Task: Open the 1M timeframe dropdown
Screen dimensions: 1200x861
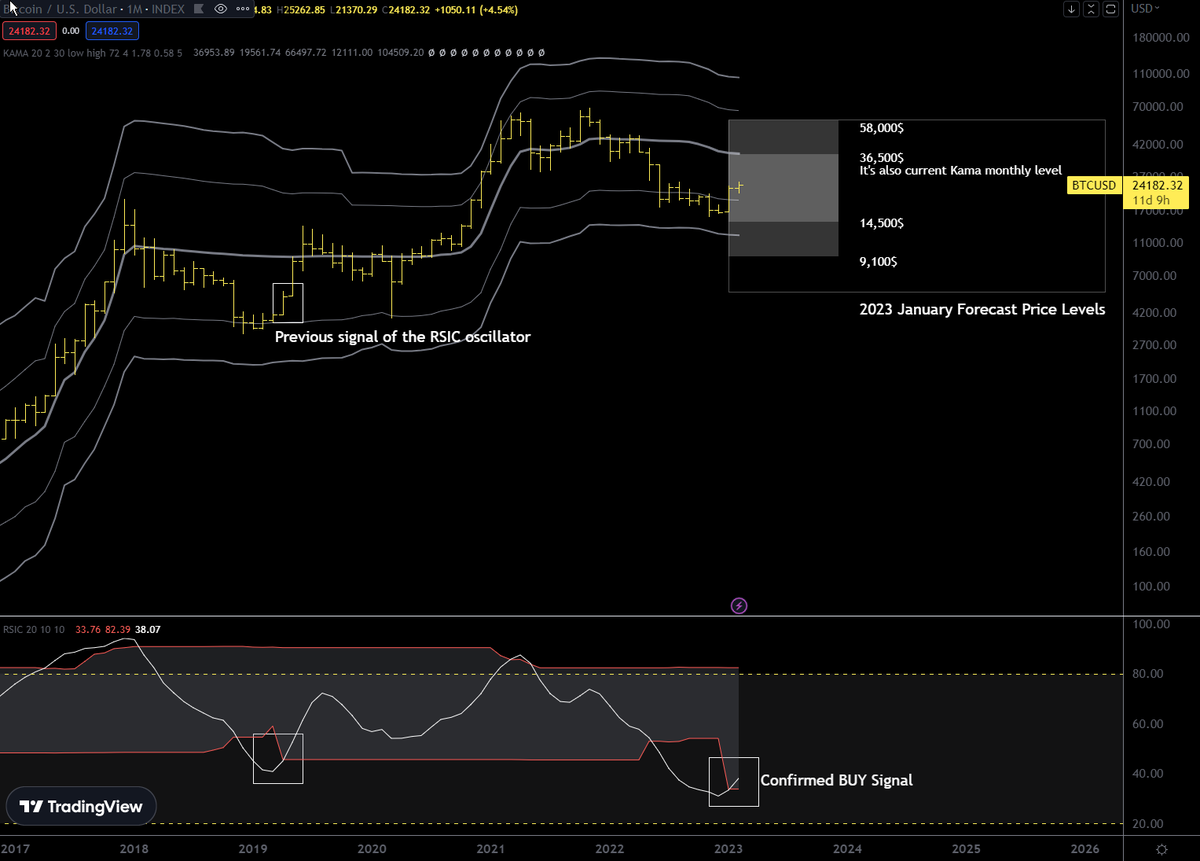Action: pyautogui.click(x=133, y=9)
